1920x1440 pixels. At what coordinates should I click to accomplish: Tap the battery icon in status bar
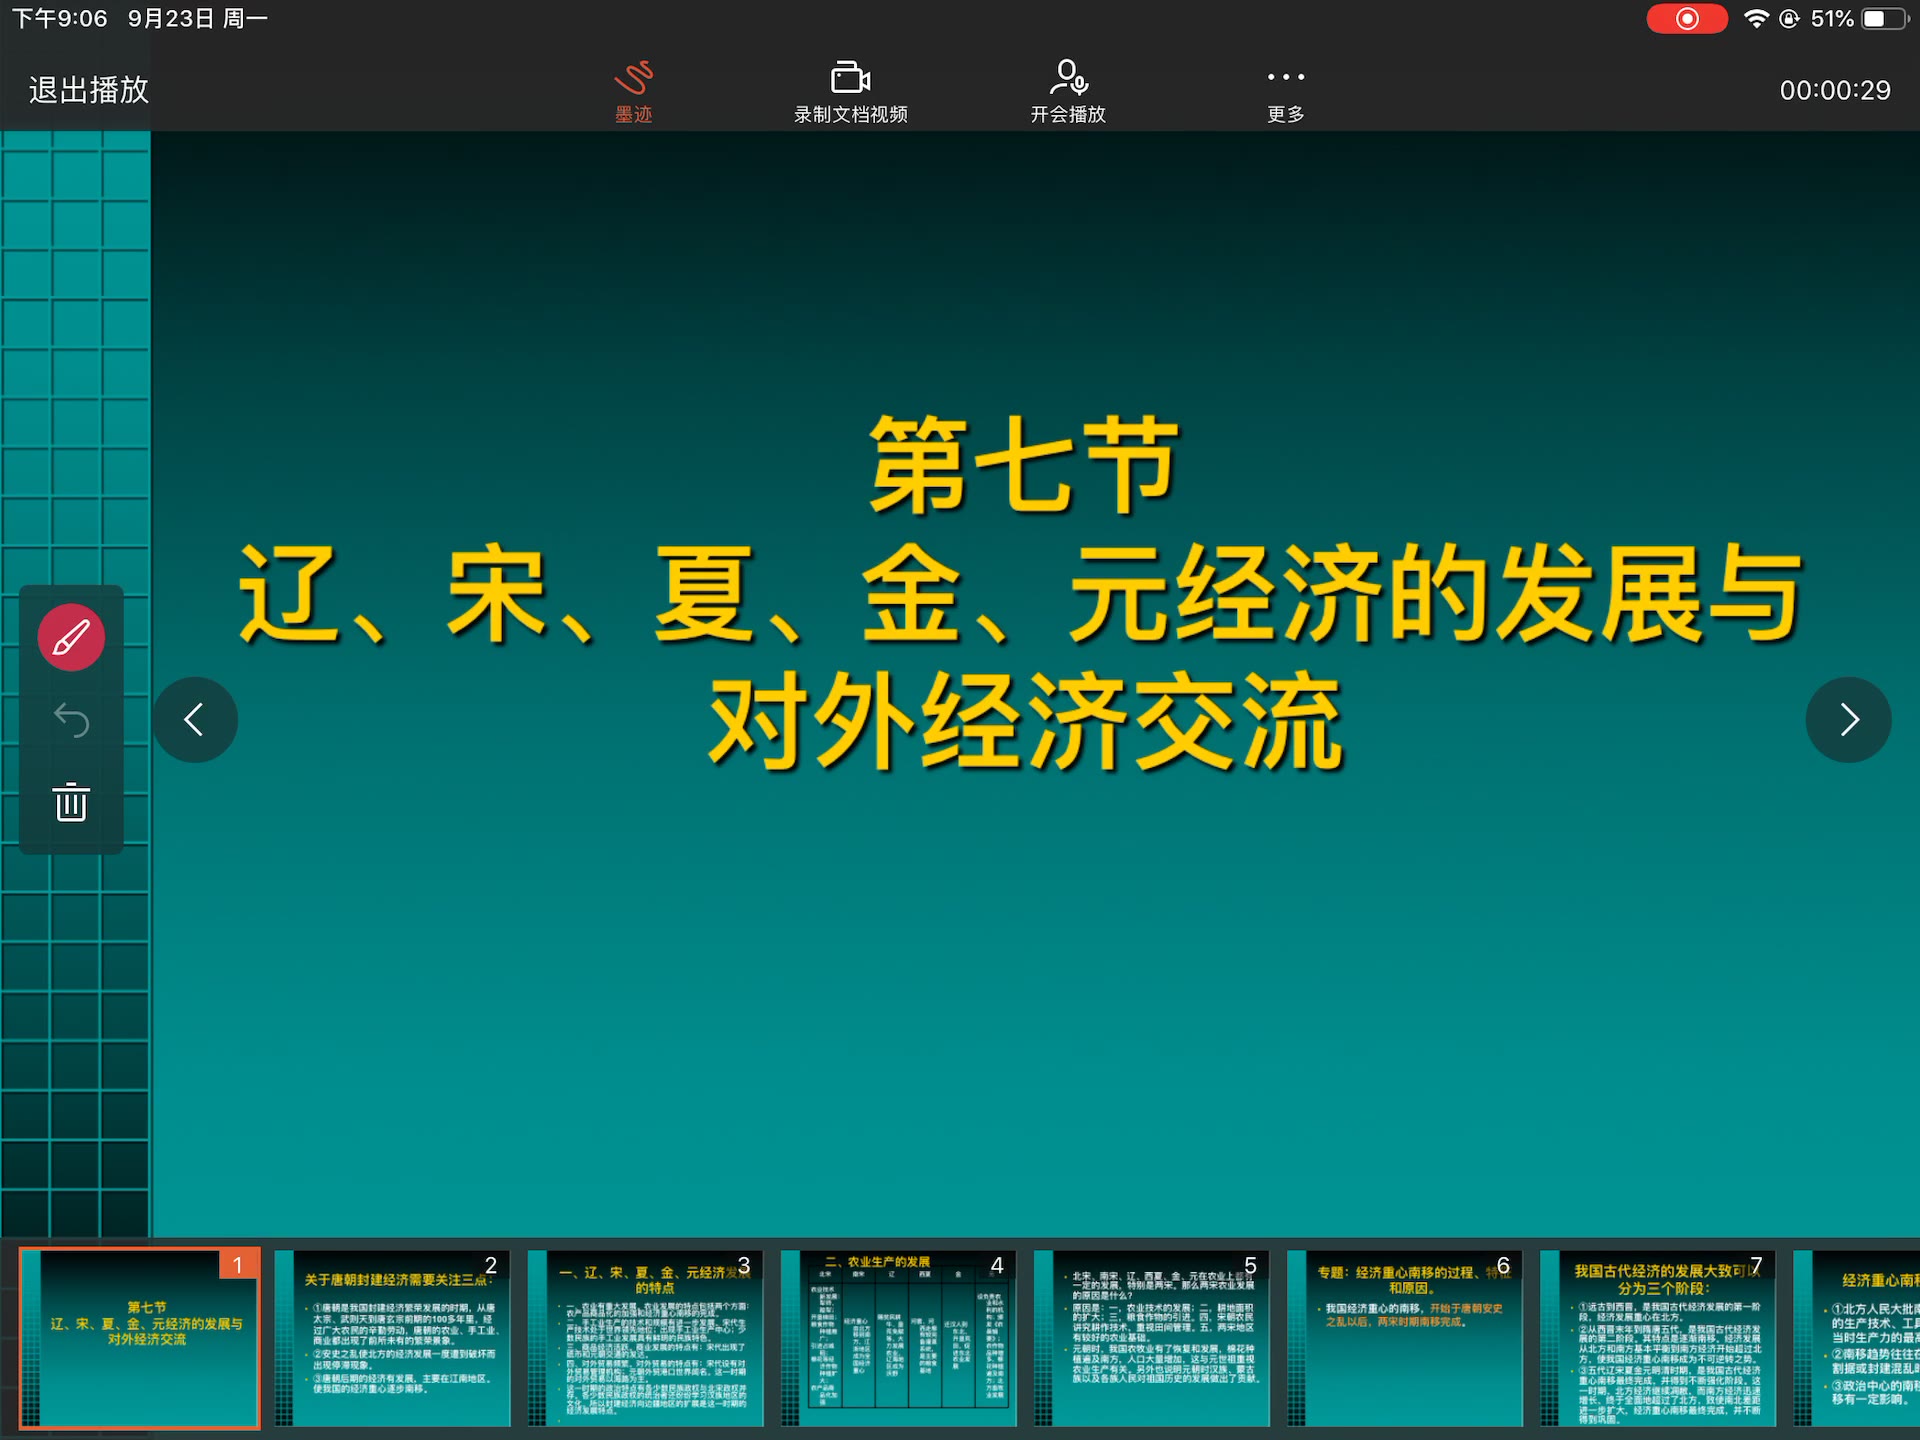point(1884,19)
